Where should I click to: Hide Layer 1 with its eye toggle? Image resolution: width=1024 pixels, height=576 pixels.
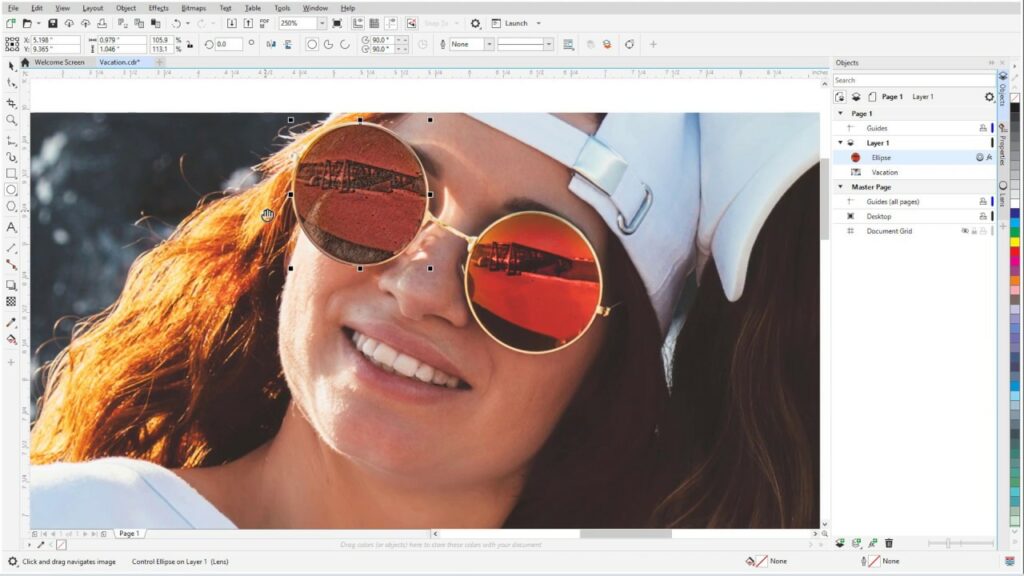pos(850,142)
